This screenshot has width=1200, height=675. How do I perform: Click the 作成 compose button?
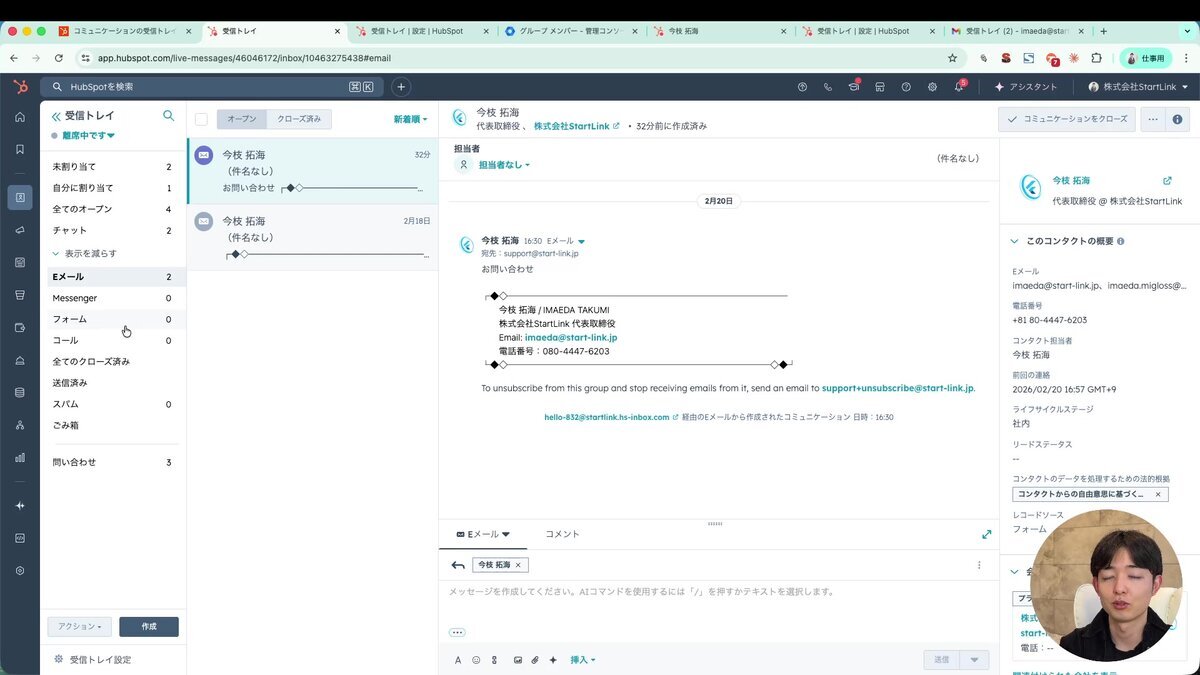(x=148, y=626)
